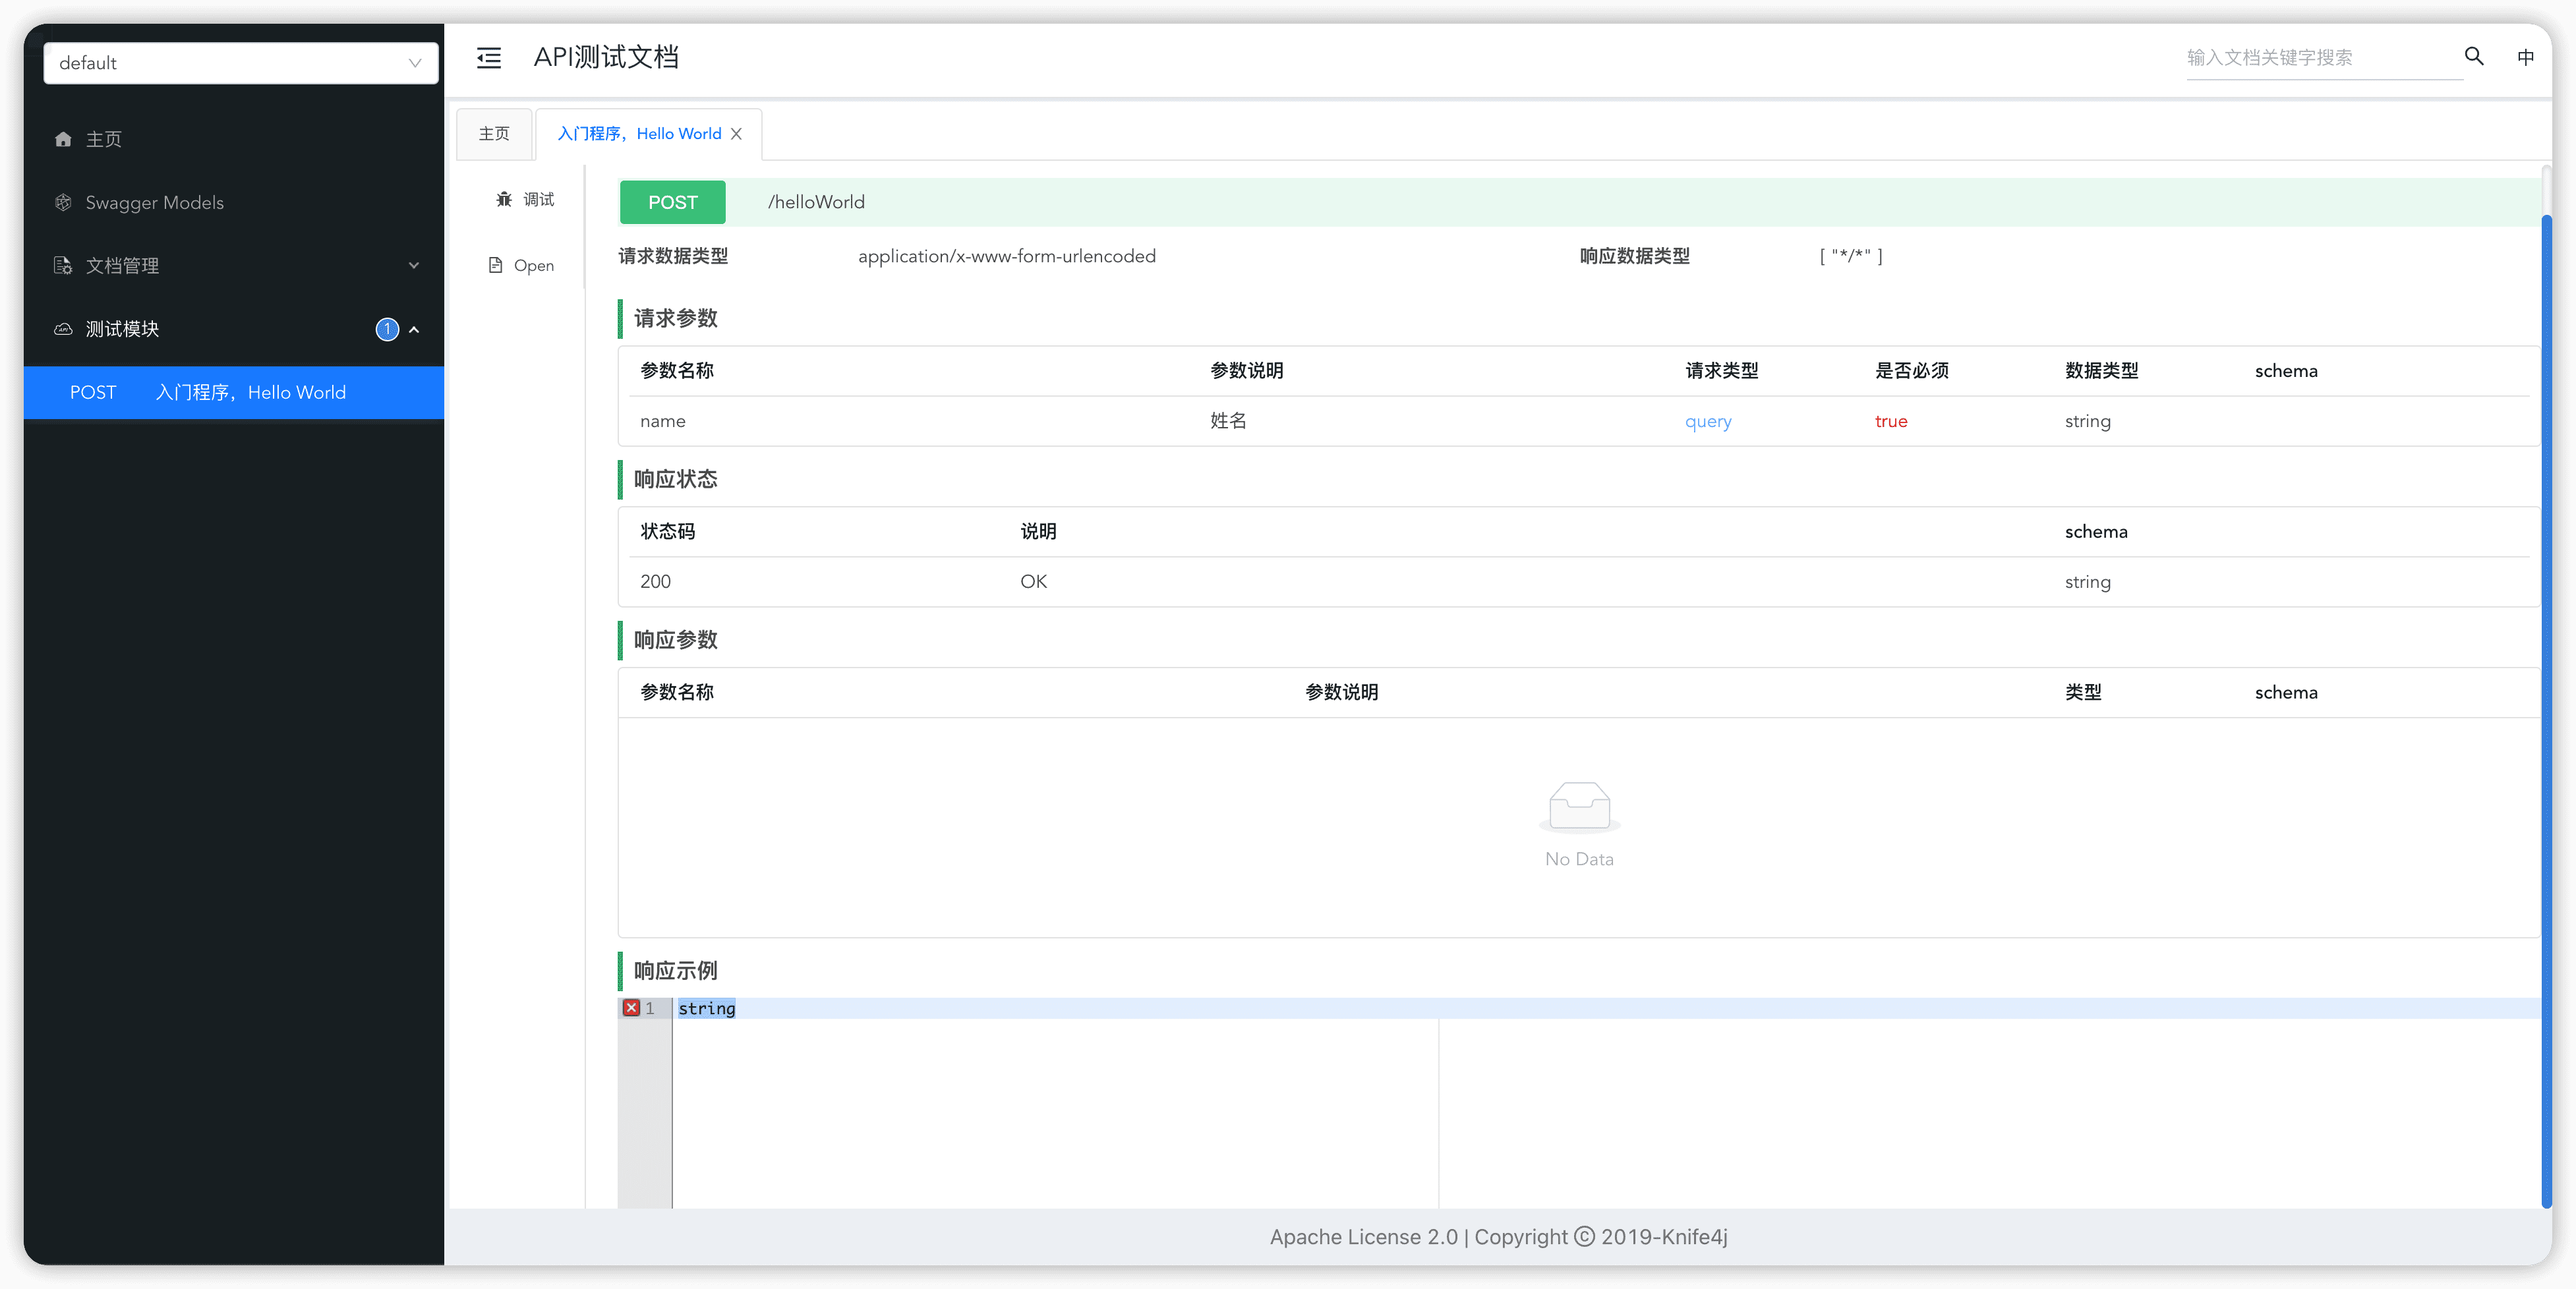Click the bug icon for 调试
Viewport: 2576px width, 1289px height.
point(504,199)
